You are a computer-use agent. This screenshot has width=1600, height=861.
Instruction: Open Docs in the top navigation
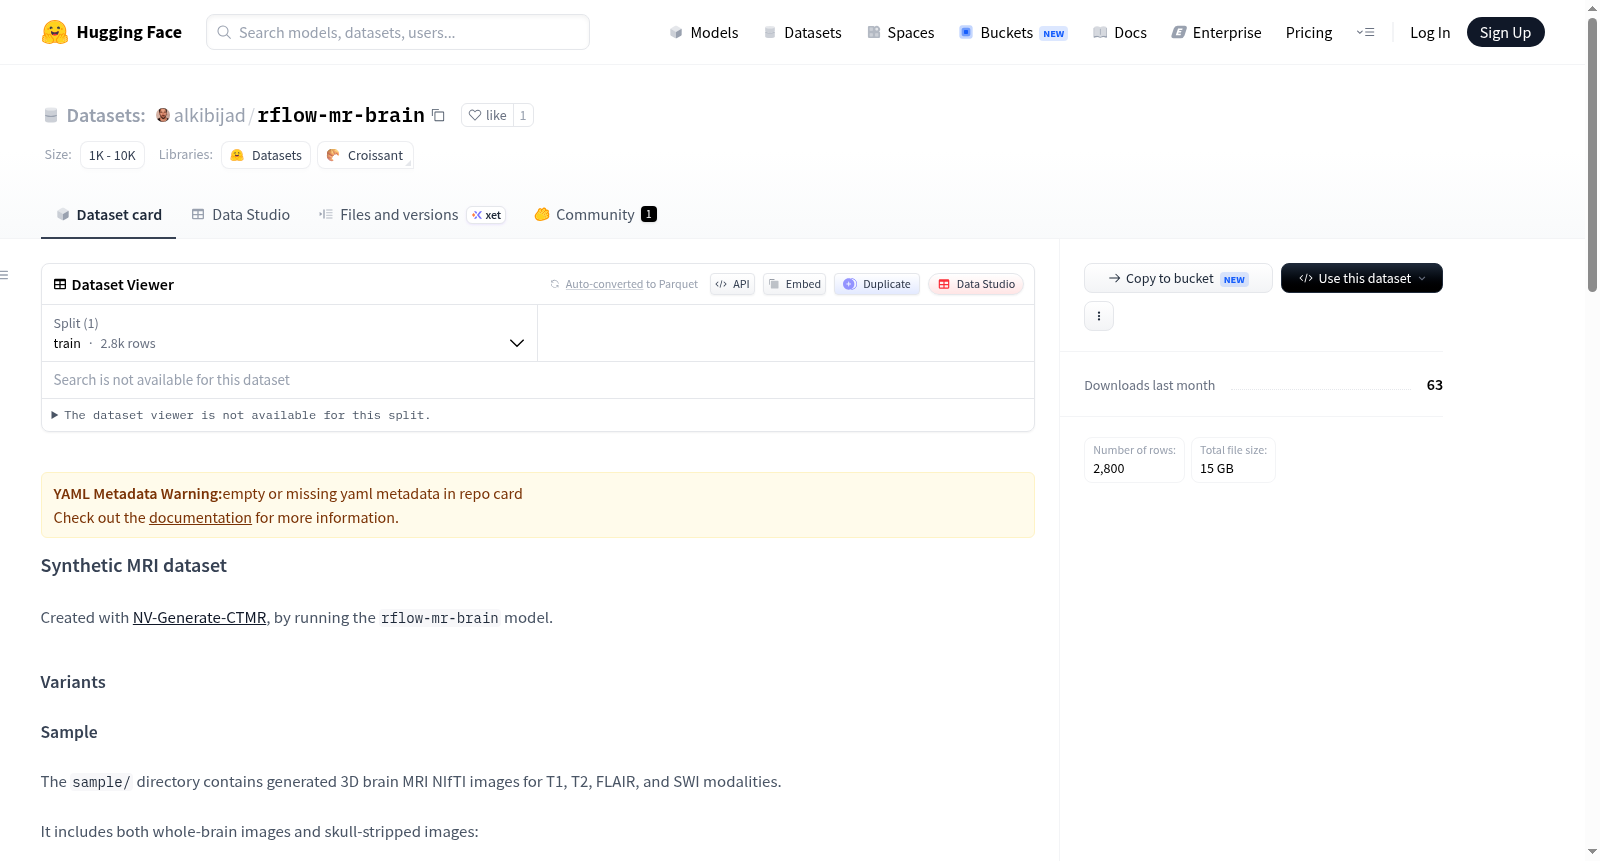(x=1120, y=32)
